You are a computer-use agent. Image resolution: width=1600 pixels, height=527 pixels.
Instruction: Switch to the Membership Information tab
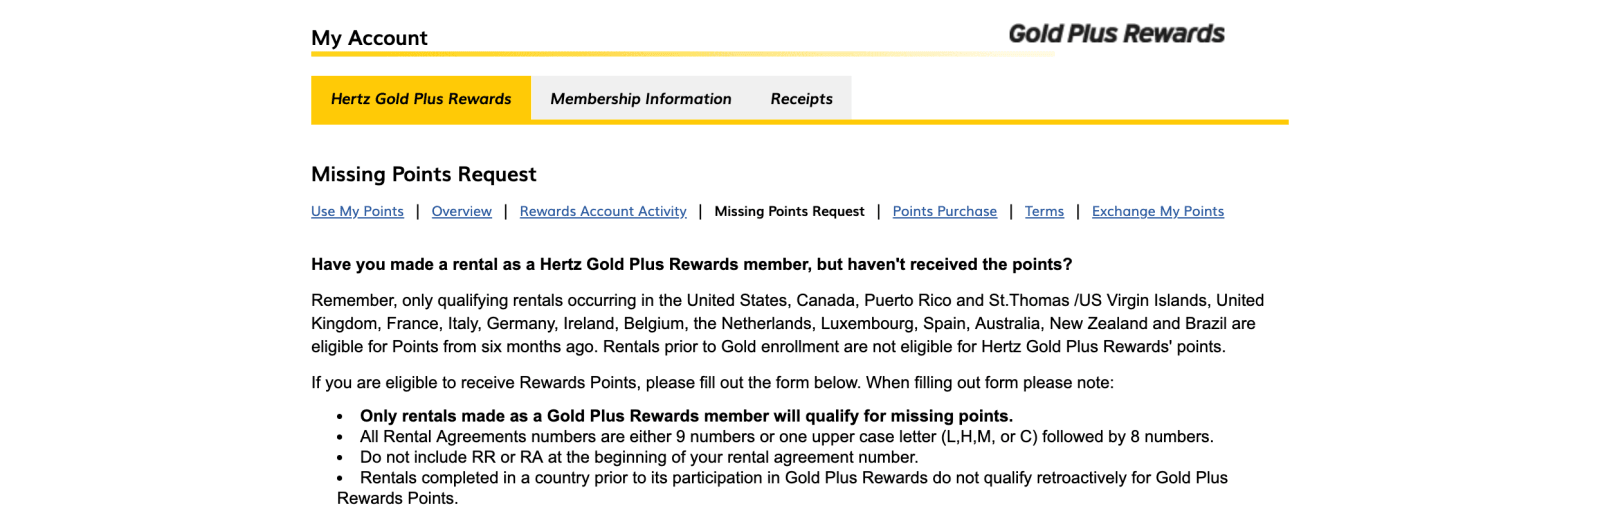(x=641, y=99)
